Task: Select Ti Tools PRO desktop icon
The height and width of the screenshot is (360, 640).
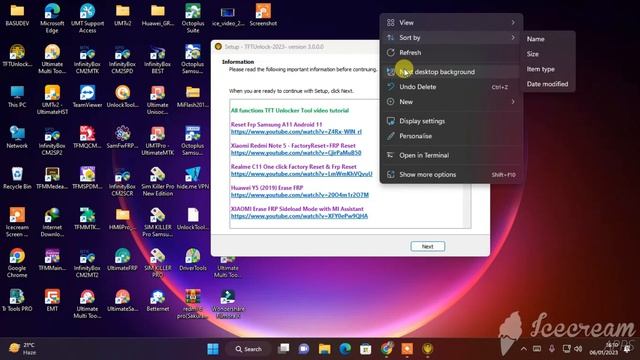Action: point(17,300)
